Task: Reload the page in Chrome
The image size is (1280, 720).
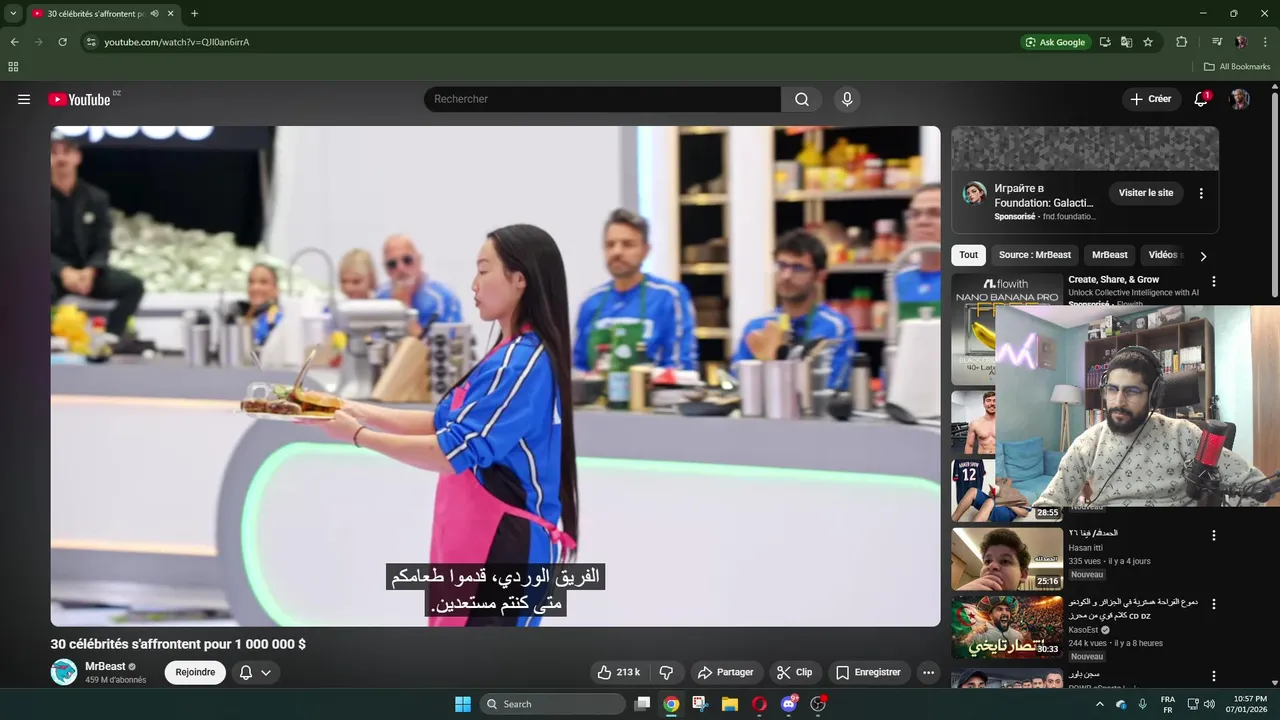Action: point(62,42)
